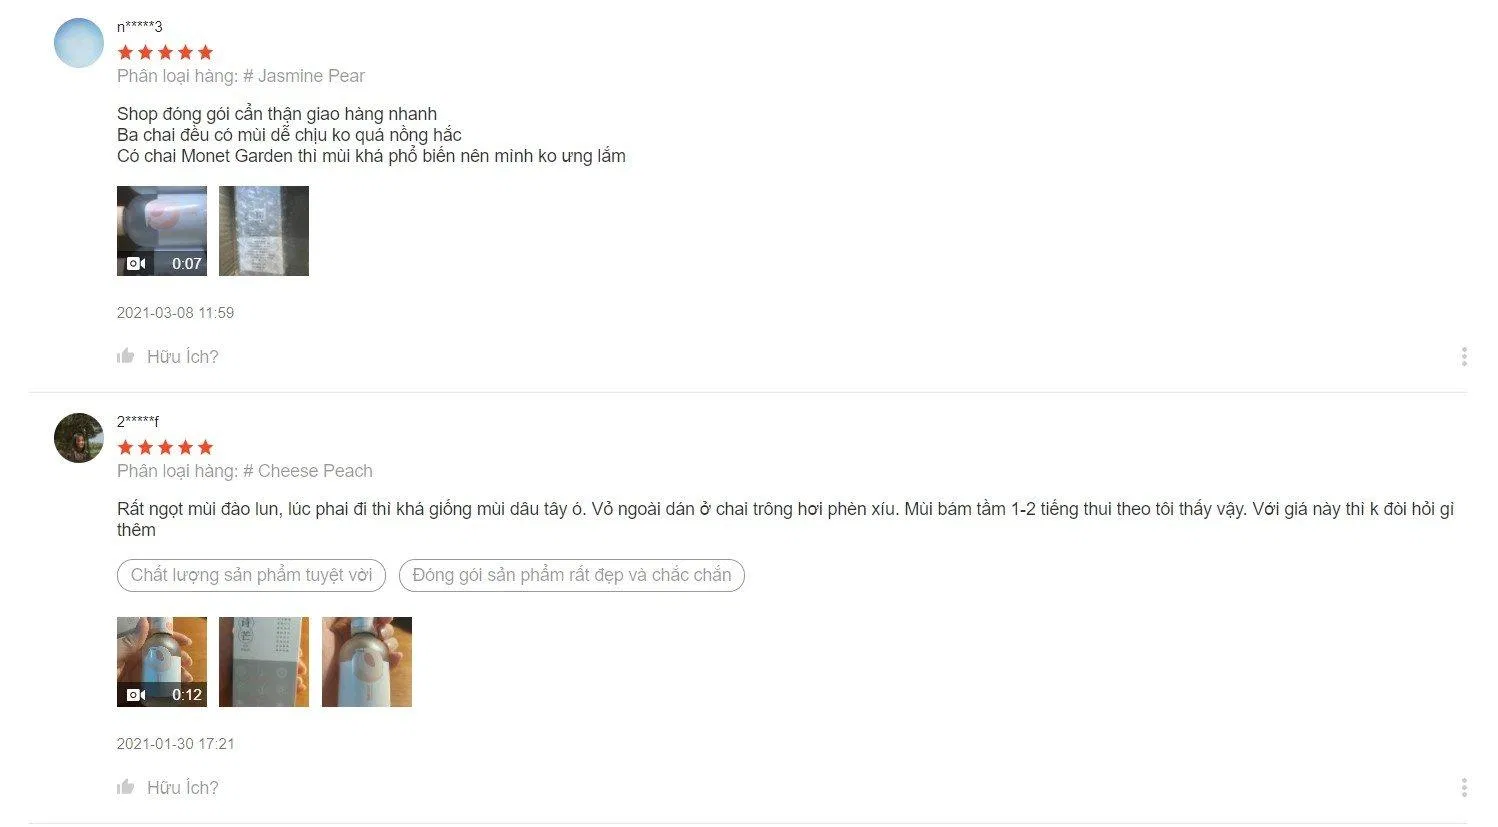Open the hand-held bottle photo thumbnail

[367, 662]
